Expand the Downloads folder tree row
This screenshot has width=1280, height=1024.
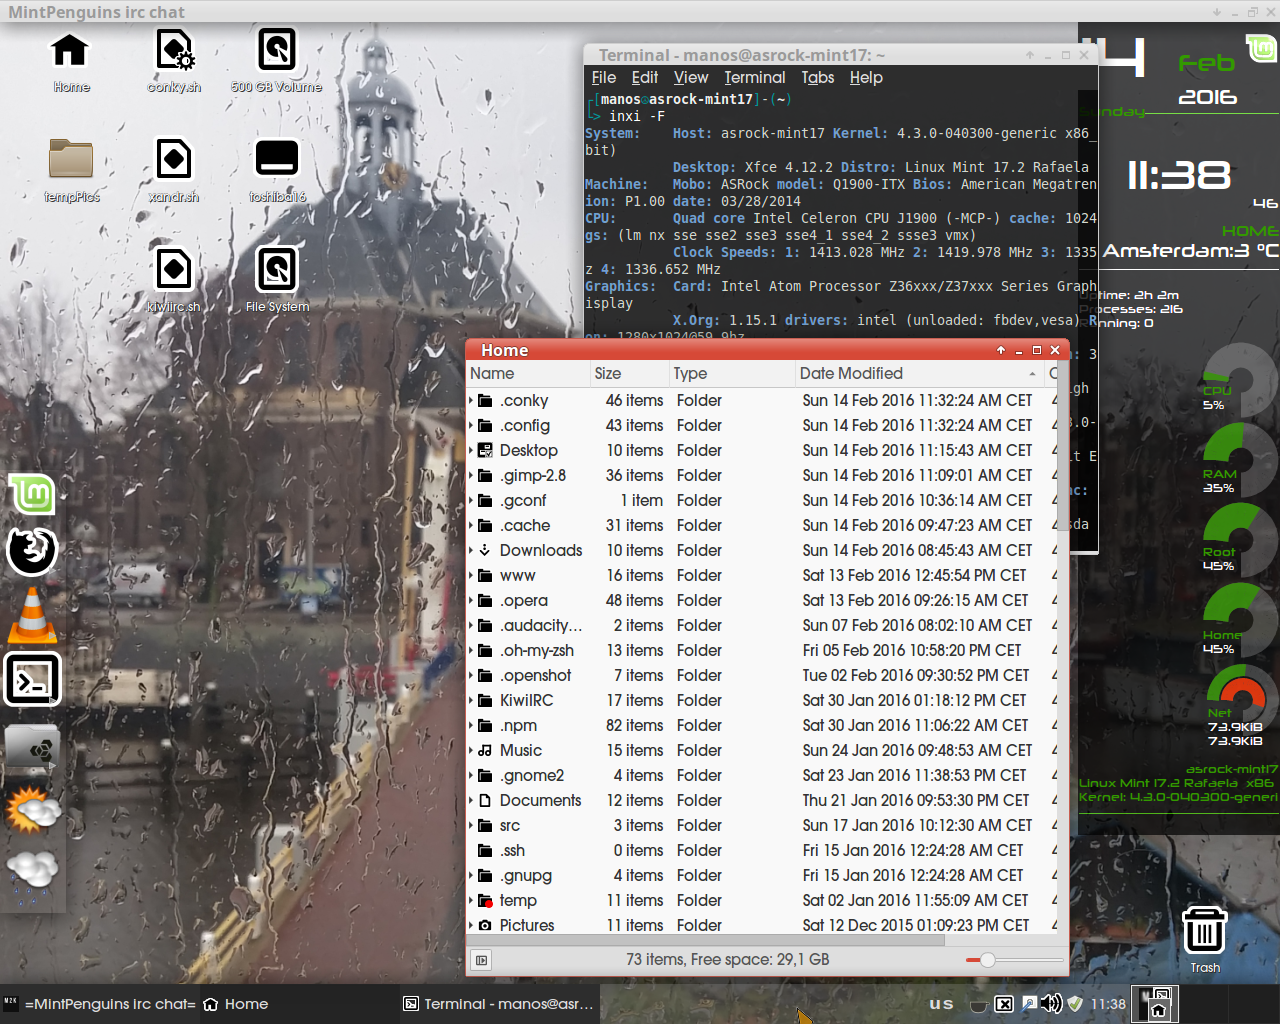(x=471, y=550)
